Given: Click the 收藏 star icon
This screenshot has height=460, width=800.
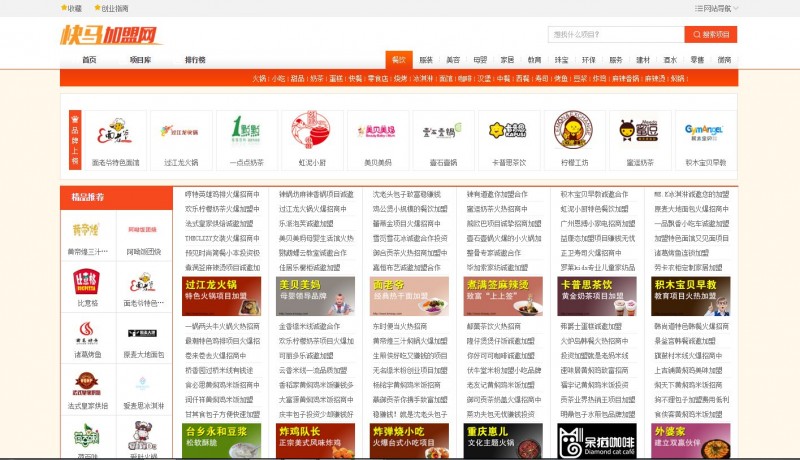Looking at the screenshot, I should point(64,8).
